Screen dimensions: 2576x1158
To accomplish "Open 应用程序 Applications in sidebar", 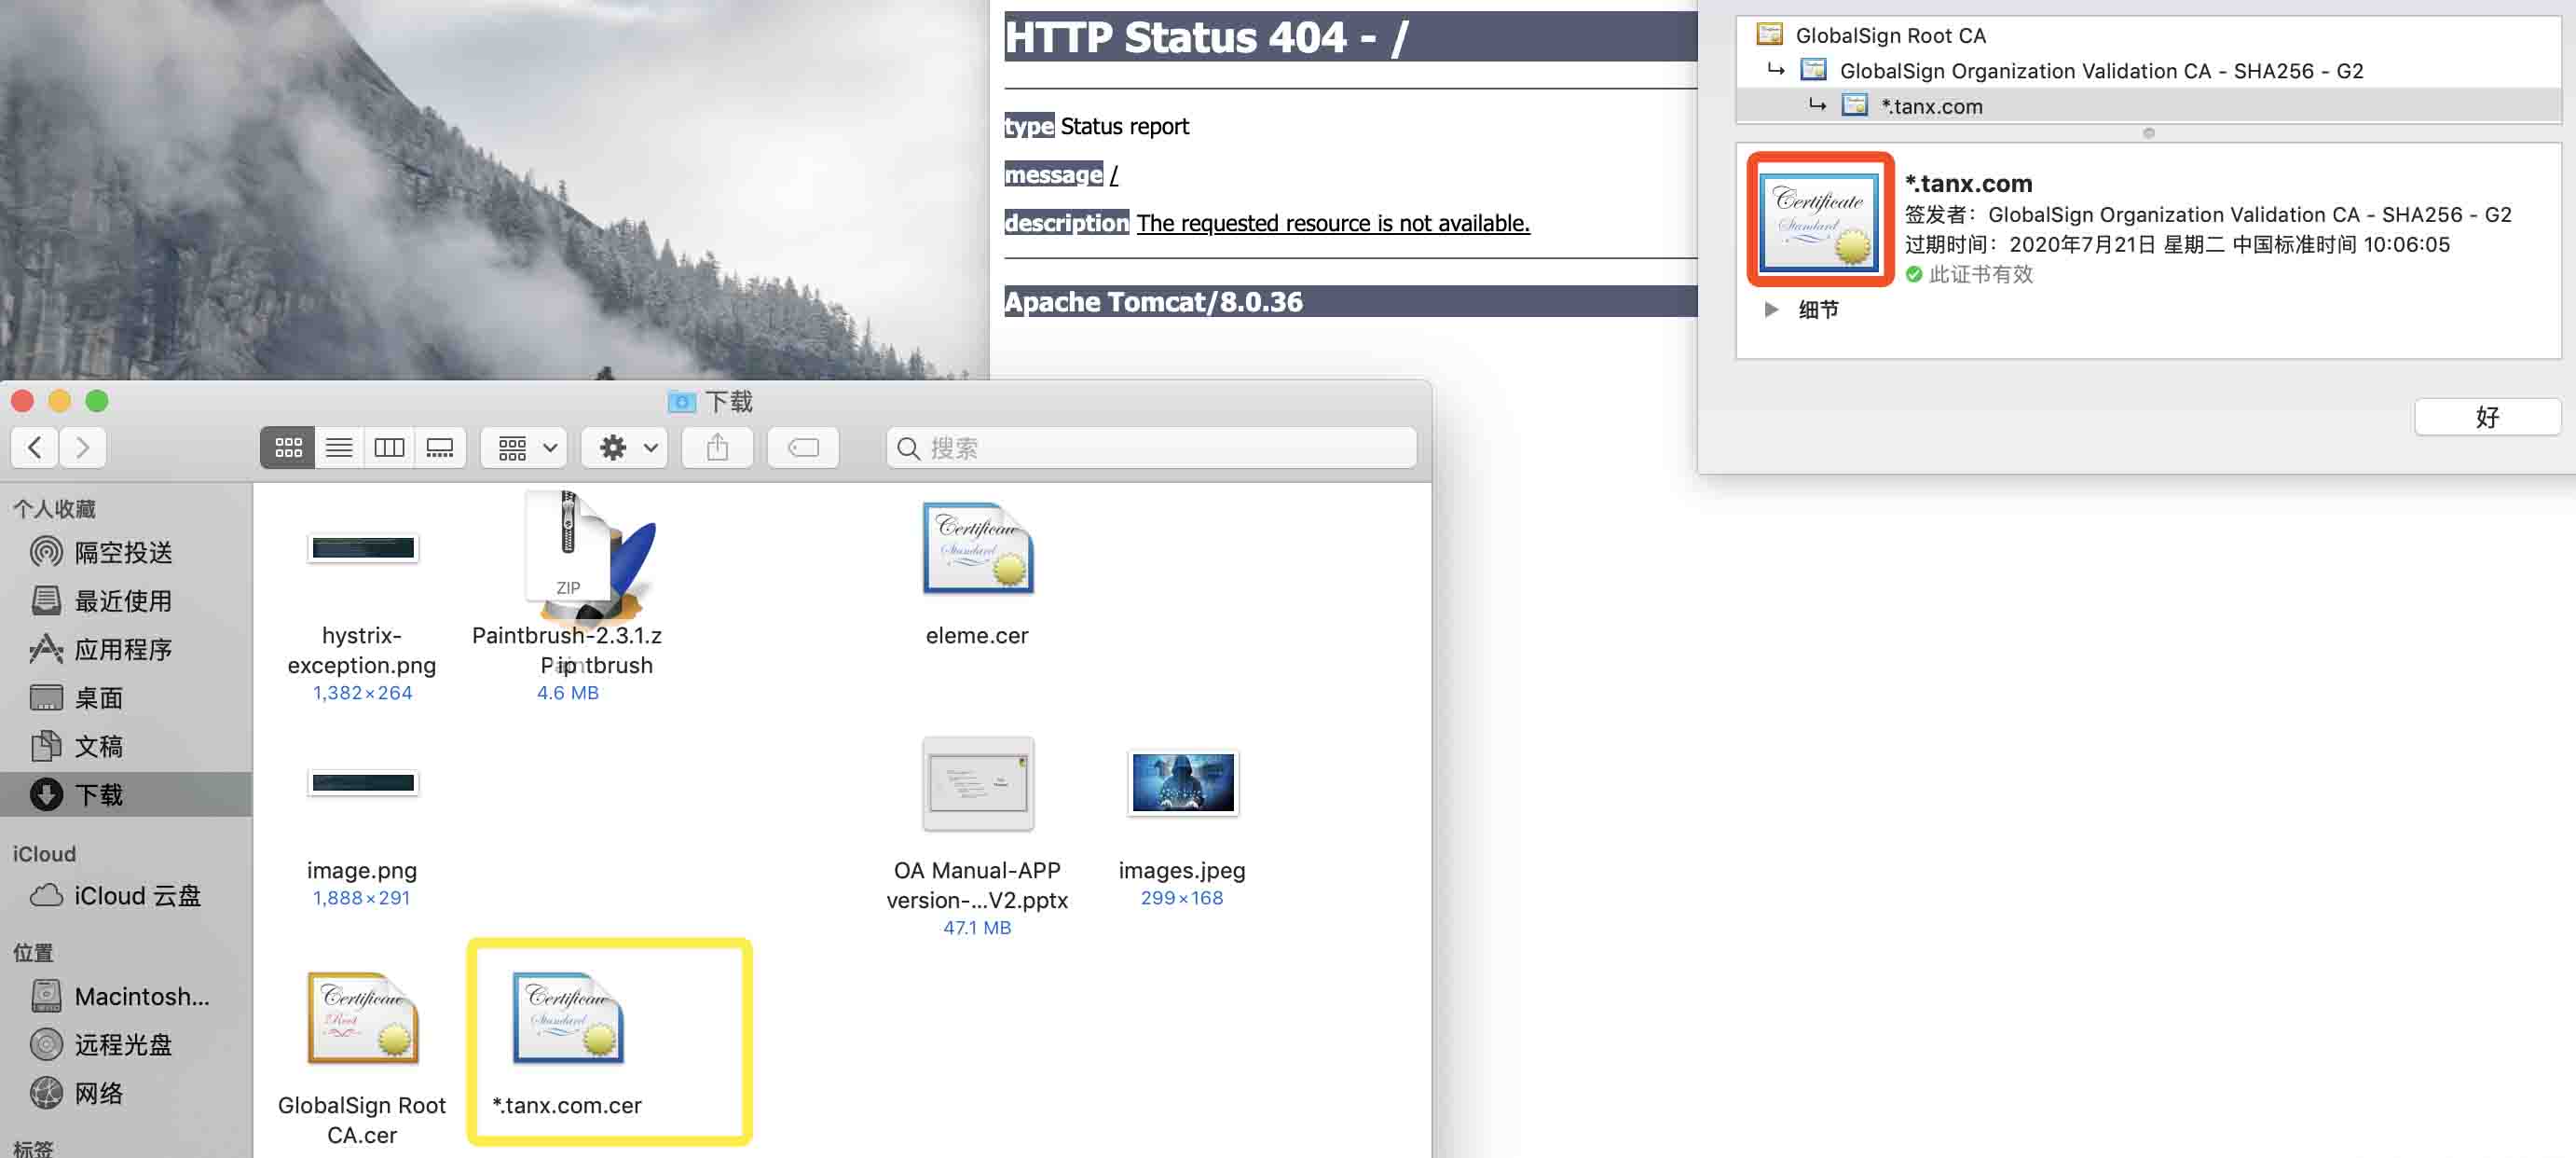I will (x=126, y=649).
